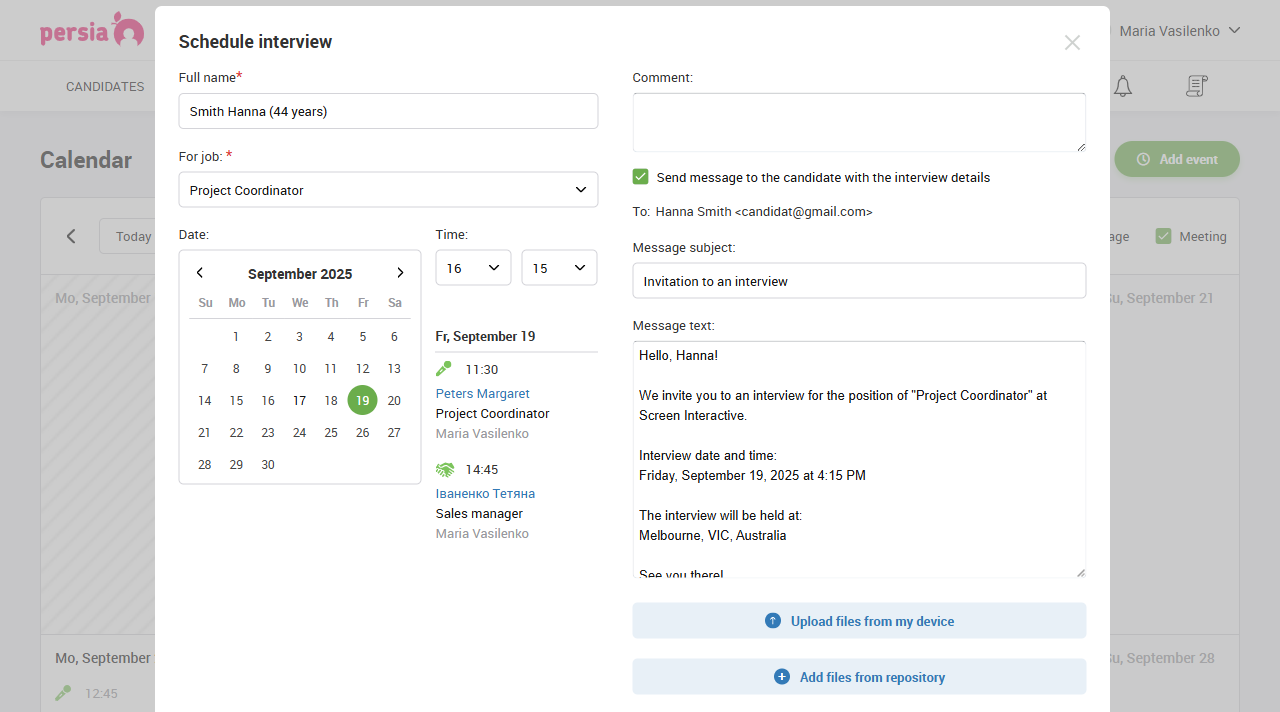Click the Persia logo in the header

pyautogui.click(x=92, y=30)
